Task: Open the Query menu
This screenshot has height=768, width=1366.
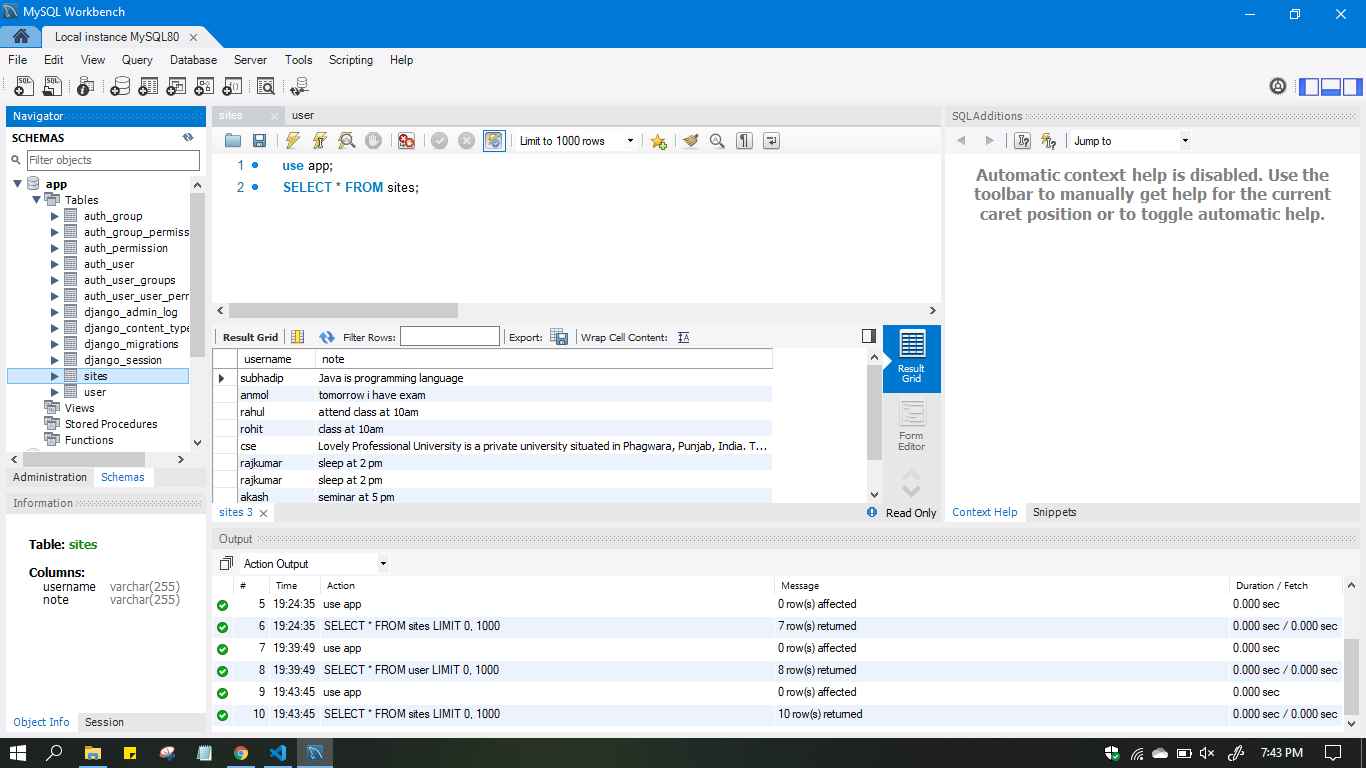Action: [x=137, y=60]
